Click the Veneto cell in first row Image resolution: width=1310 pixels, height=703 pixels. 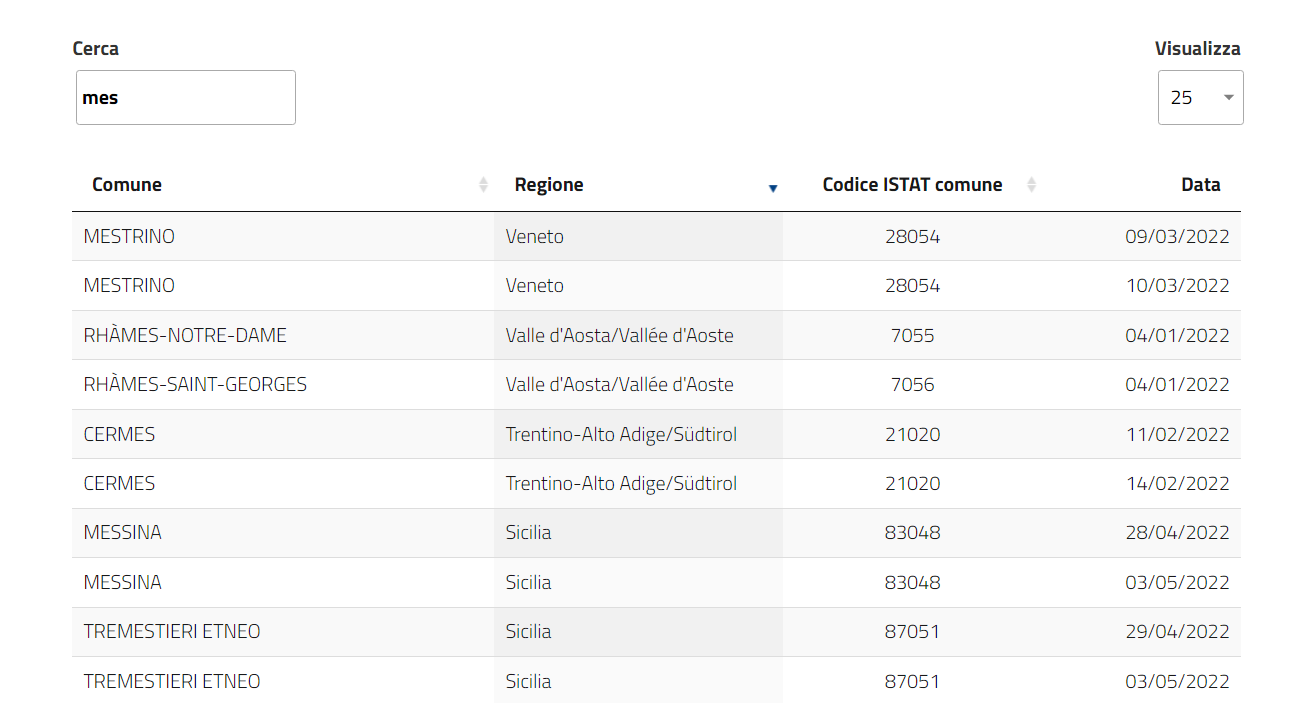tap(535, 237)
